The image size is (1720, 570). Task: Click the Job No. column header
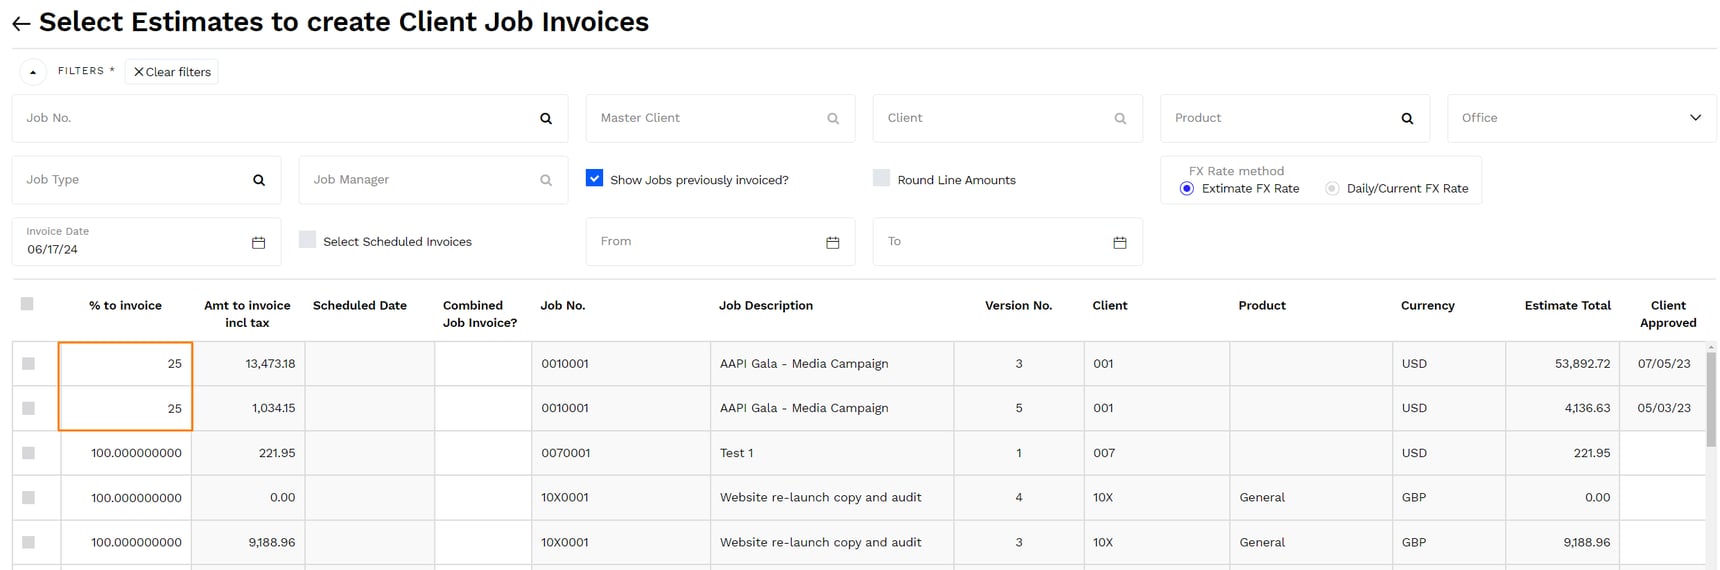pos(563,306)
